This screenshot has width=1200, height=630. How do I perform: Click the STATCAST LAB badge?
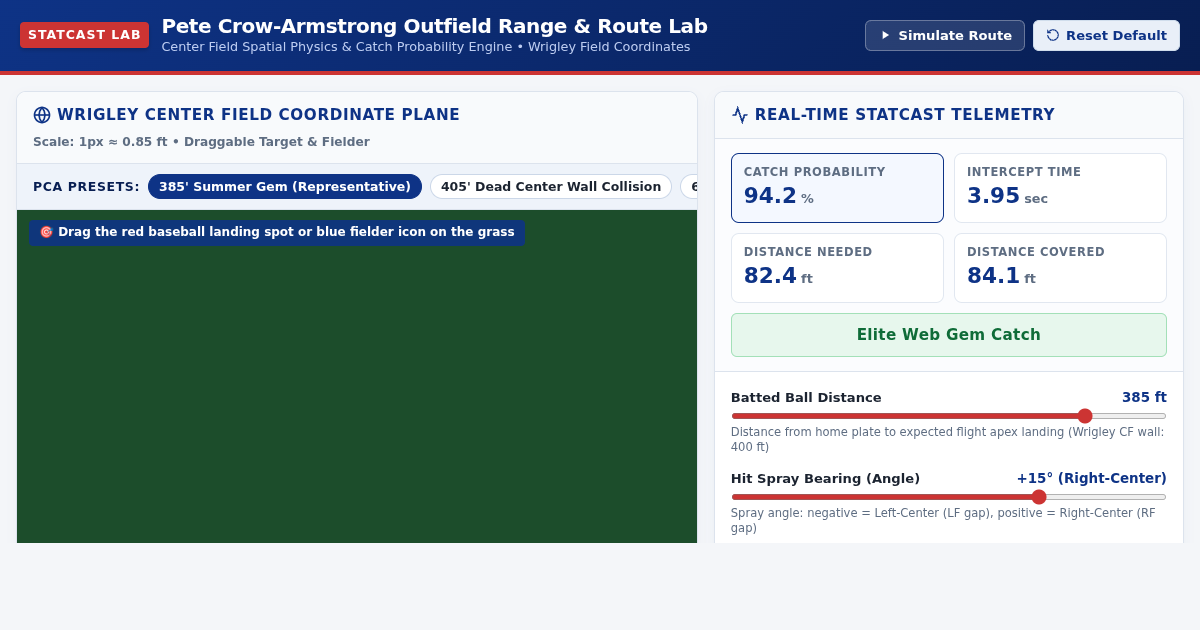(85, 35)
